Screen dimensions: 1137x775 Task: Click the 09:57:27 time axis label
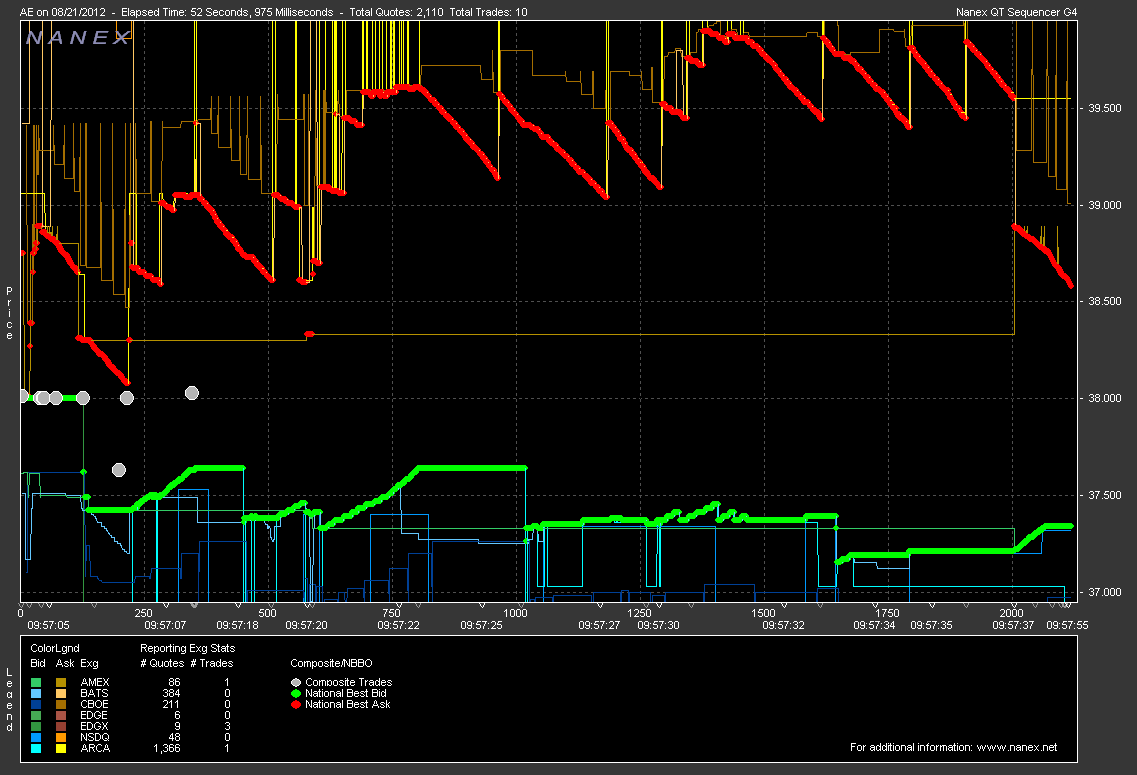[x=599, y=625]
